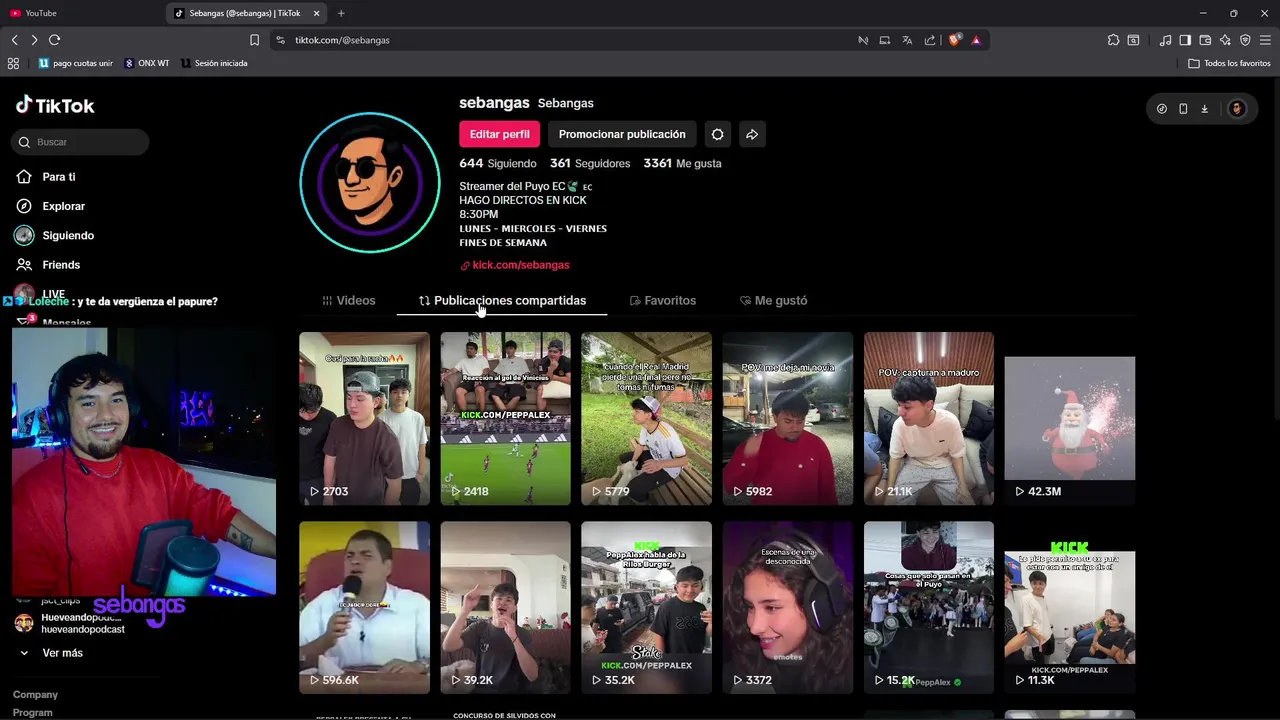
Task: Open the profile avatar menu at top right
Action: [1237, 109]
